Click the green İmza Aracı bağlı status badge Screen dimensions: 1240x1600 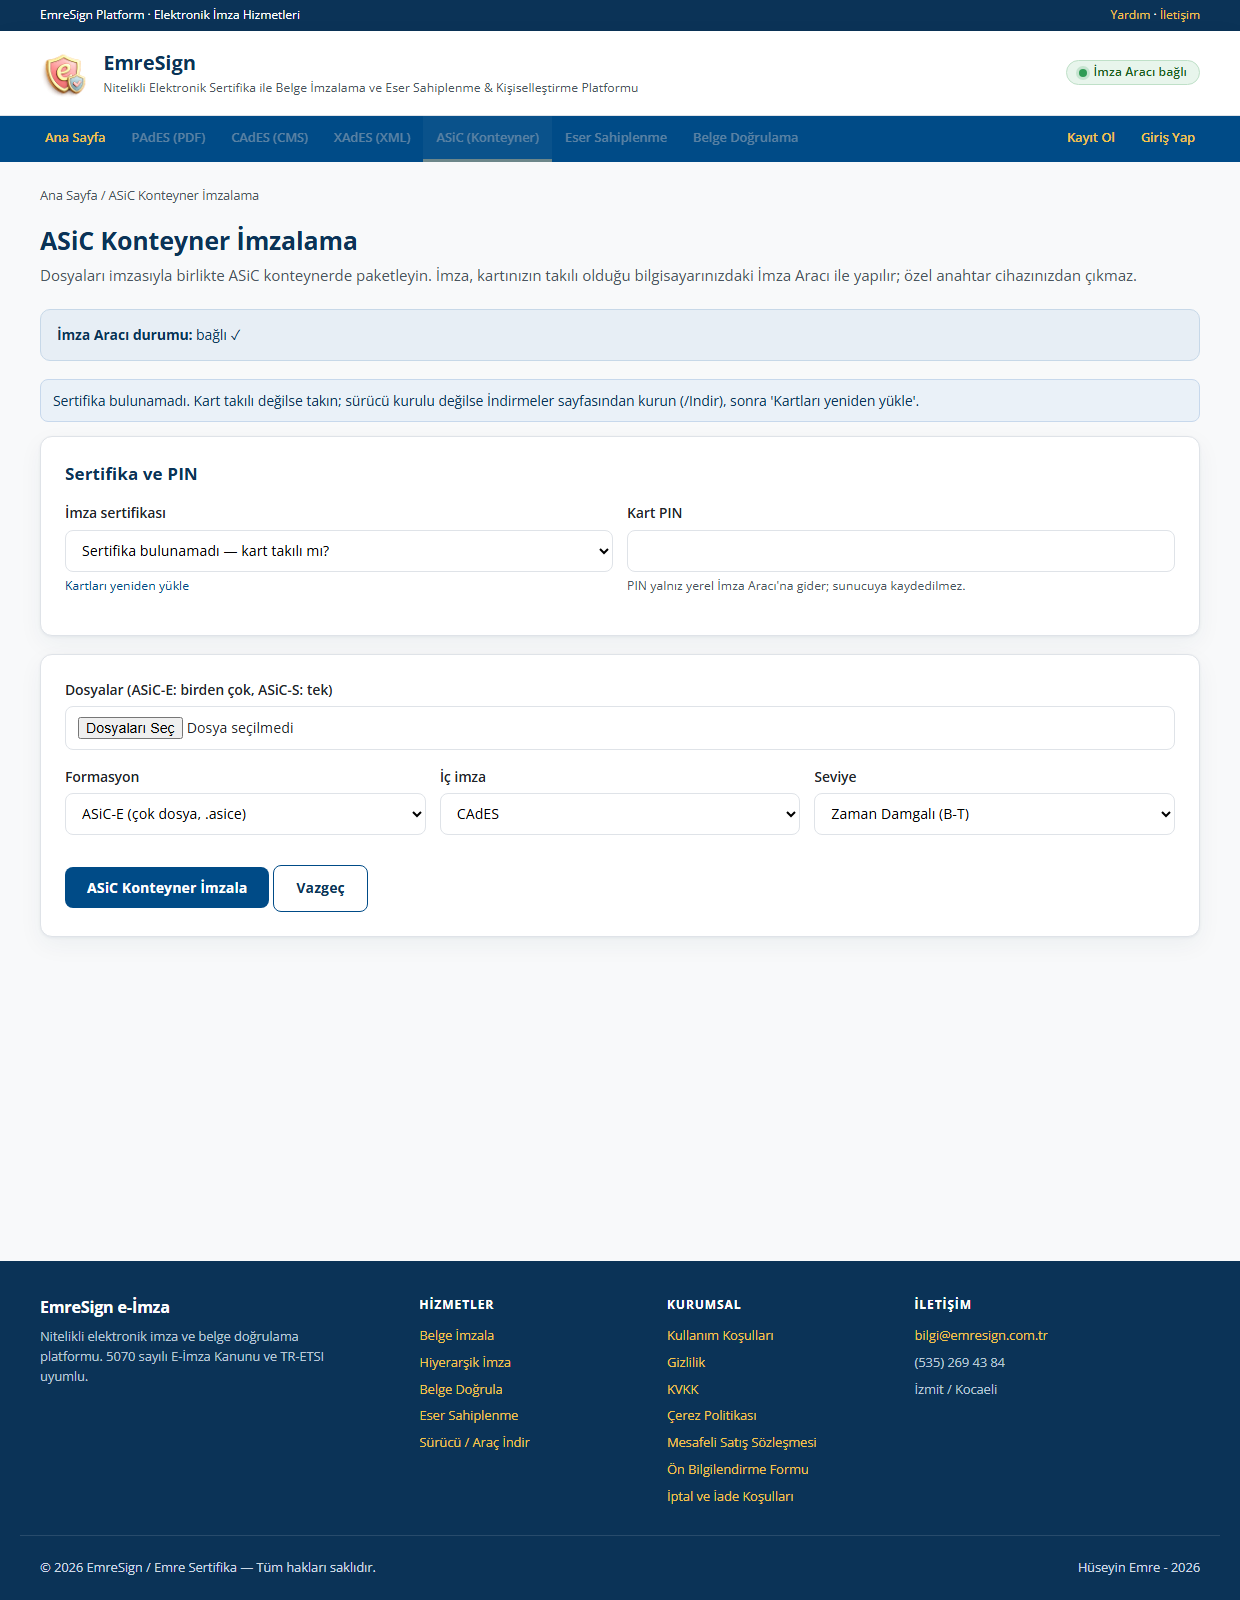pos(1132,72)
